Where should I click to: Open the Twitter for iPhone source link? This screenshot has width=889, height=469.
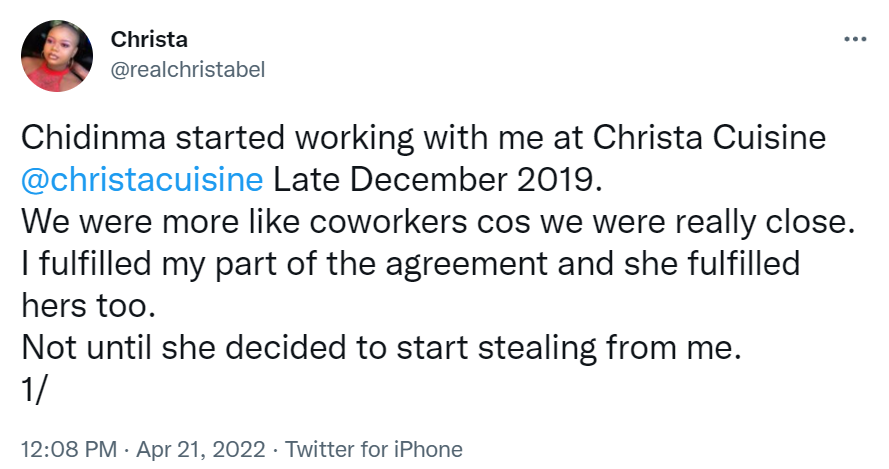pyautogui.click(x=375, y=449)
